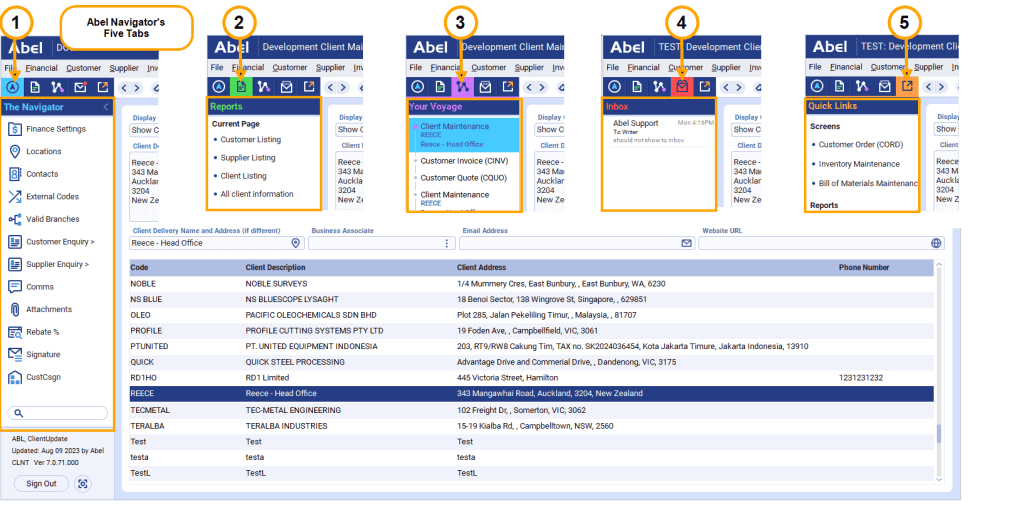Click the Finance Settings icon in Navigator
Screen dimensions: 1024x507
tap(15, 129)
